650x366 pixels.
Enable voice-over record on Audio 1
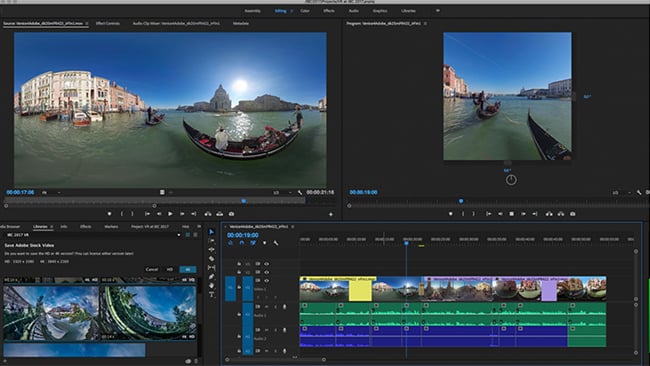point(284,307)
